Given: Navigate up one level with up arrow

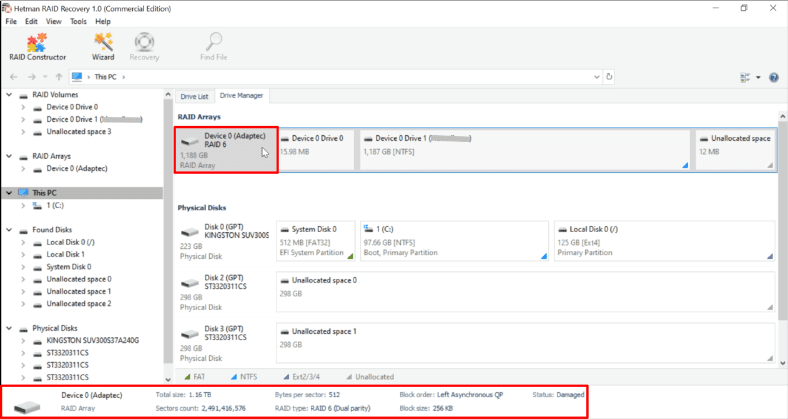Looking at the screenshot, I should click(x=59, y=77).
